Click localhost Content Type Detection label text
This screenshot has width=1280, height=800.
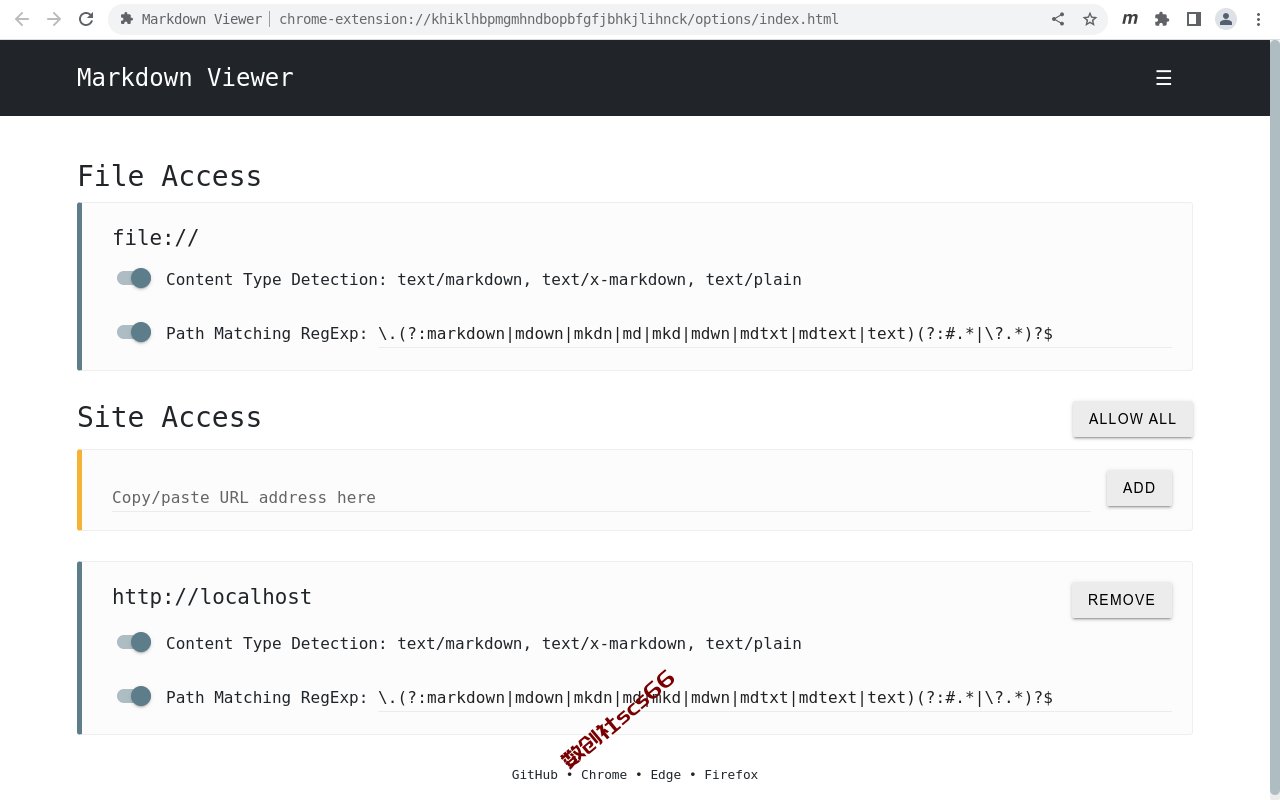point(484,643)
